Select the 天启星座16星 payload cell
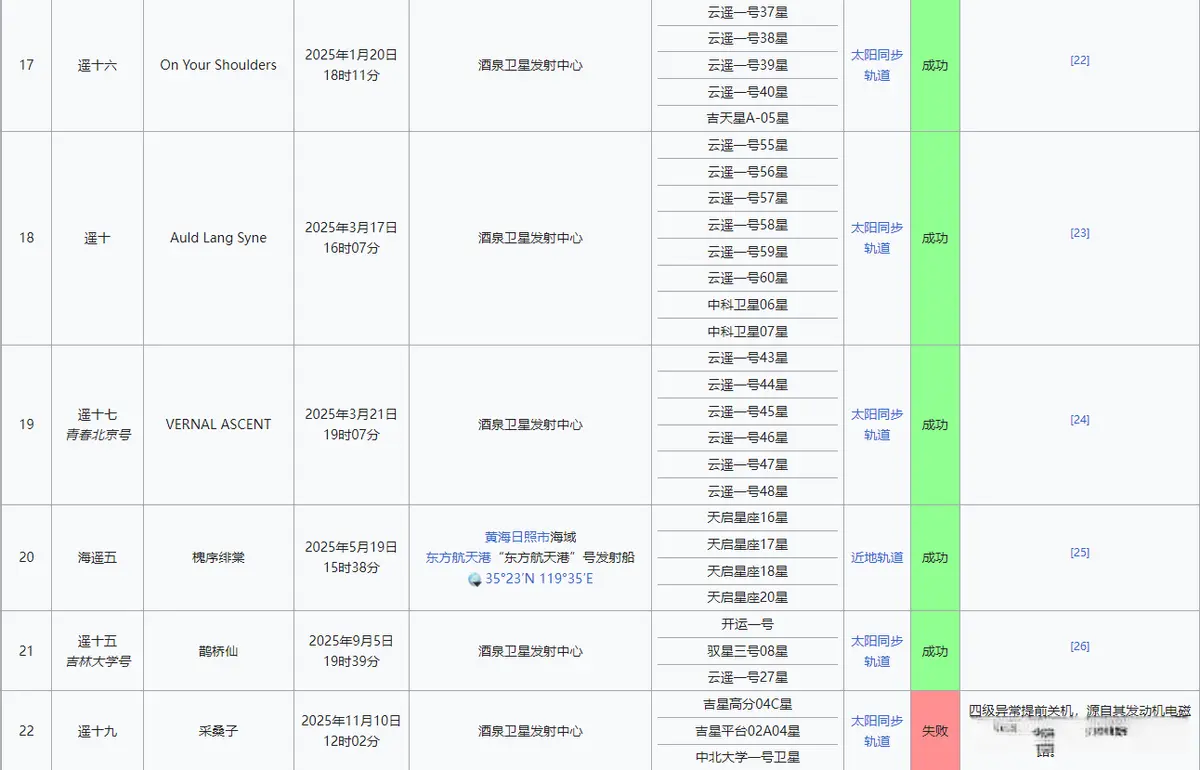Image resolution: width=1200 pixels, height=770 pixels. tap(748, 518)
